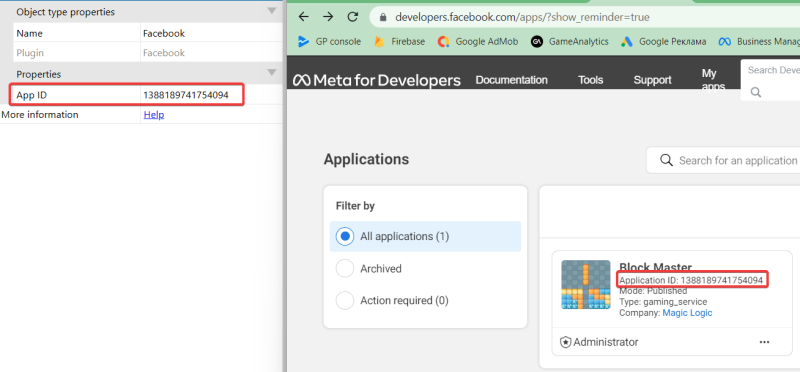Screen dimensions: 800x372
Task: Open the Google Реклама bookmark
Action: point(664,42)
